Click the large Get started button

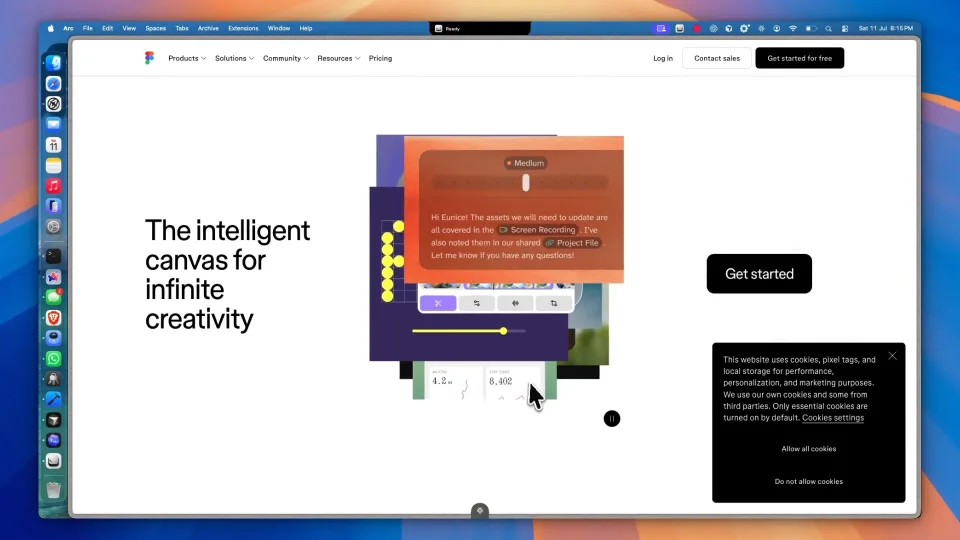pos(759,274)
